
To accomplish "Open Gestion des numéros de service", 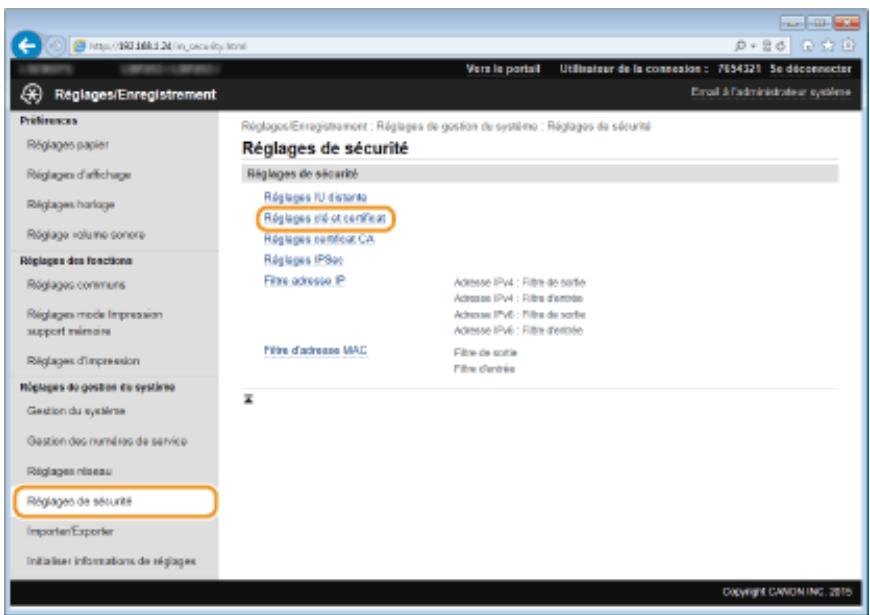I will coord(107,441).
